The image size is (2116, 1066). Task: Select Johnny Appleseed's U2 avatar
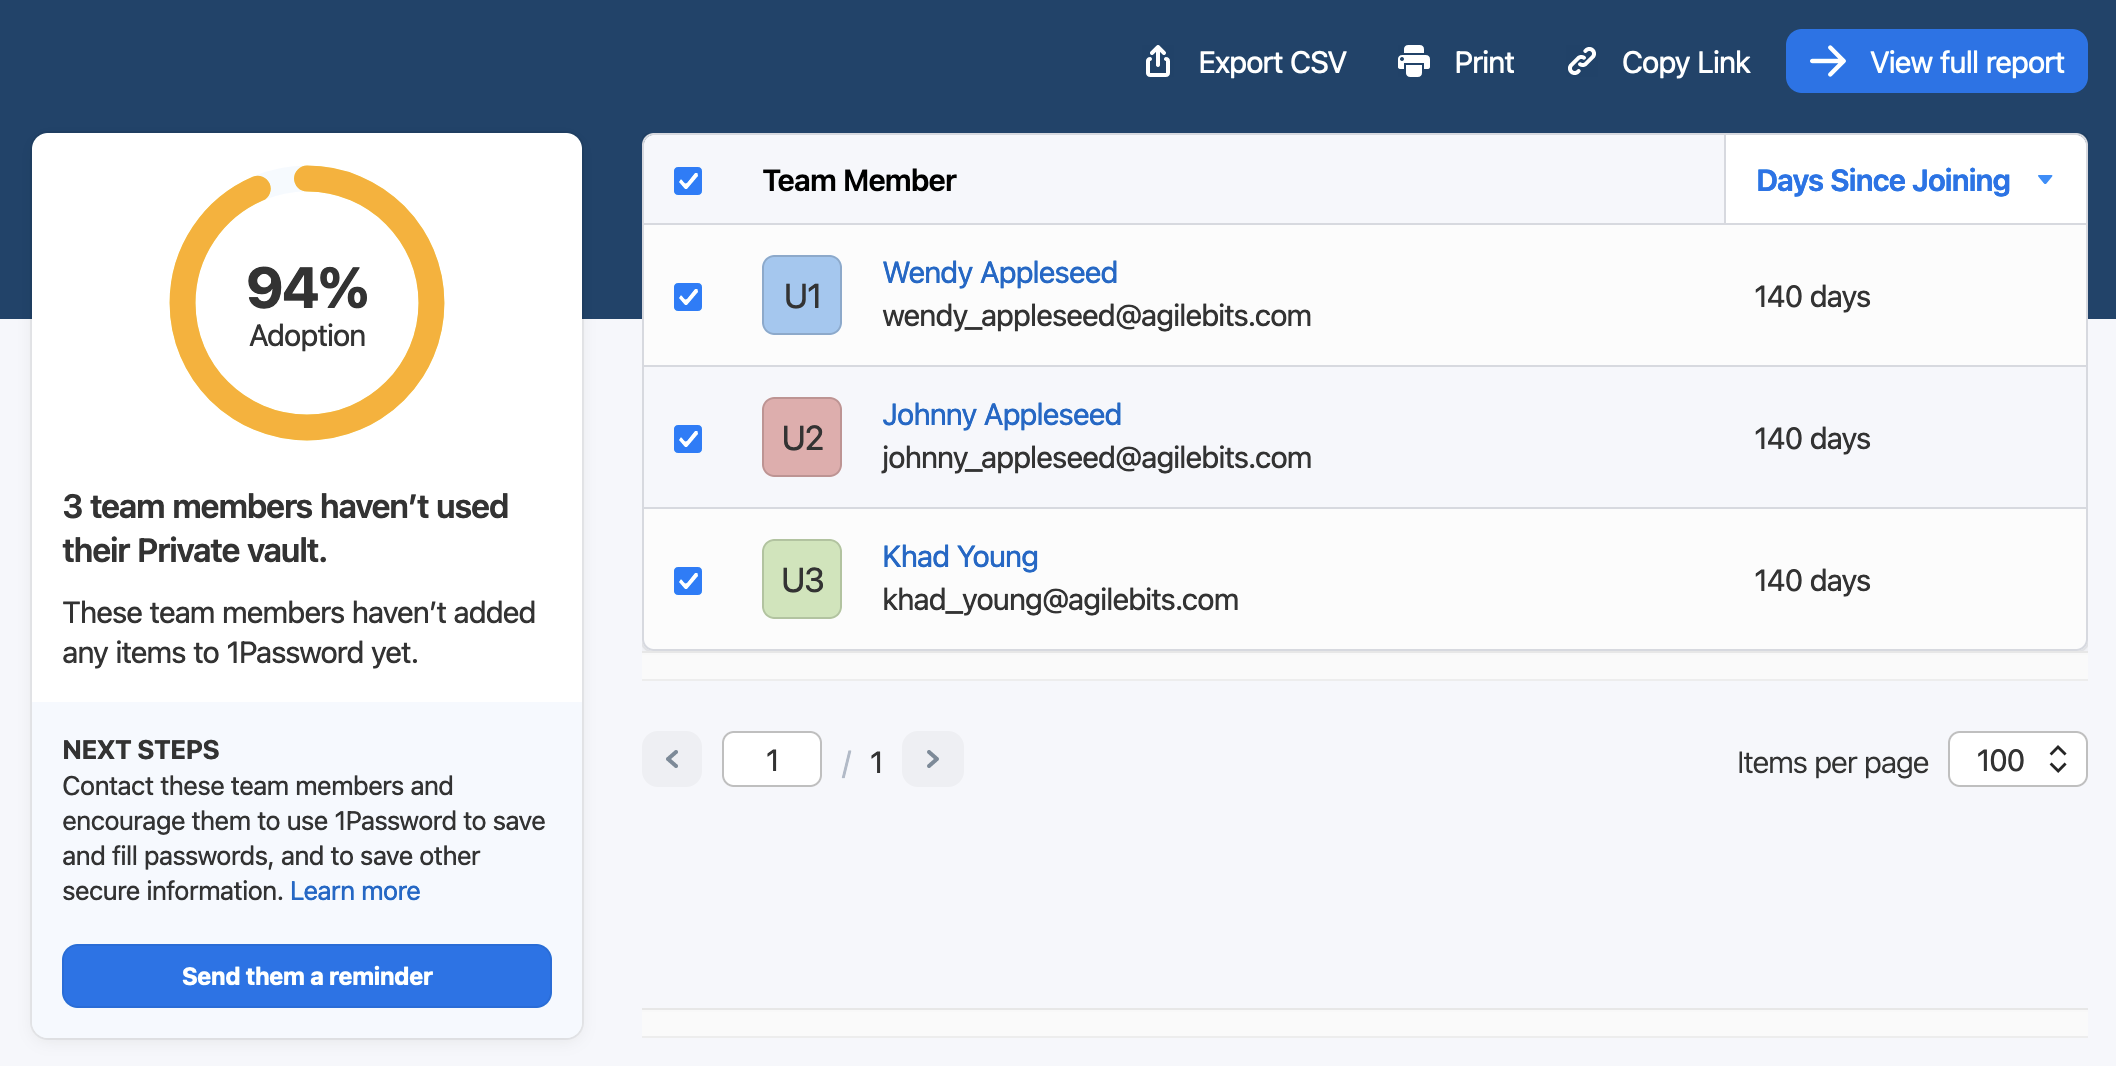801,437
